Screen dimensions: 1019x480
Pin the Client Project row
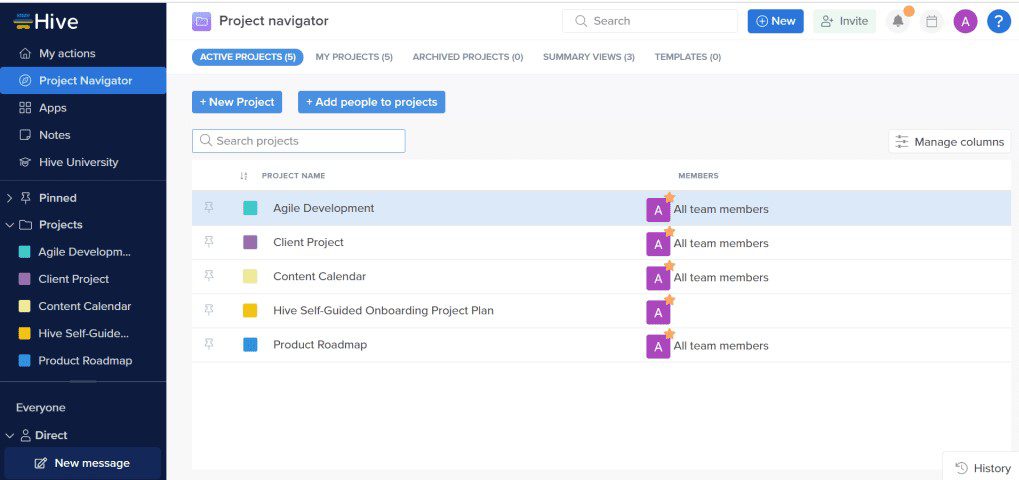click(209, 242)
